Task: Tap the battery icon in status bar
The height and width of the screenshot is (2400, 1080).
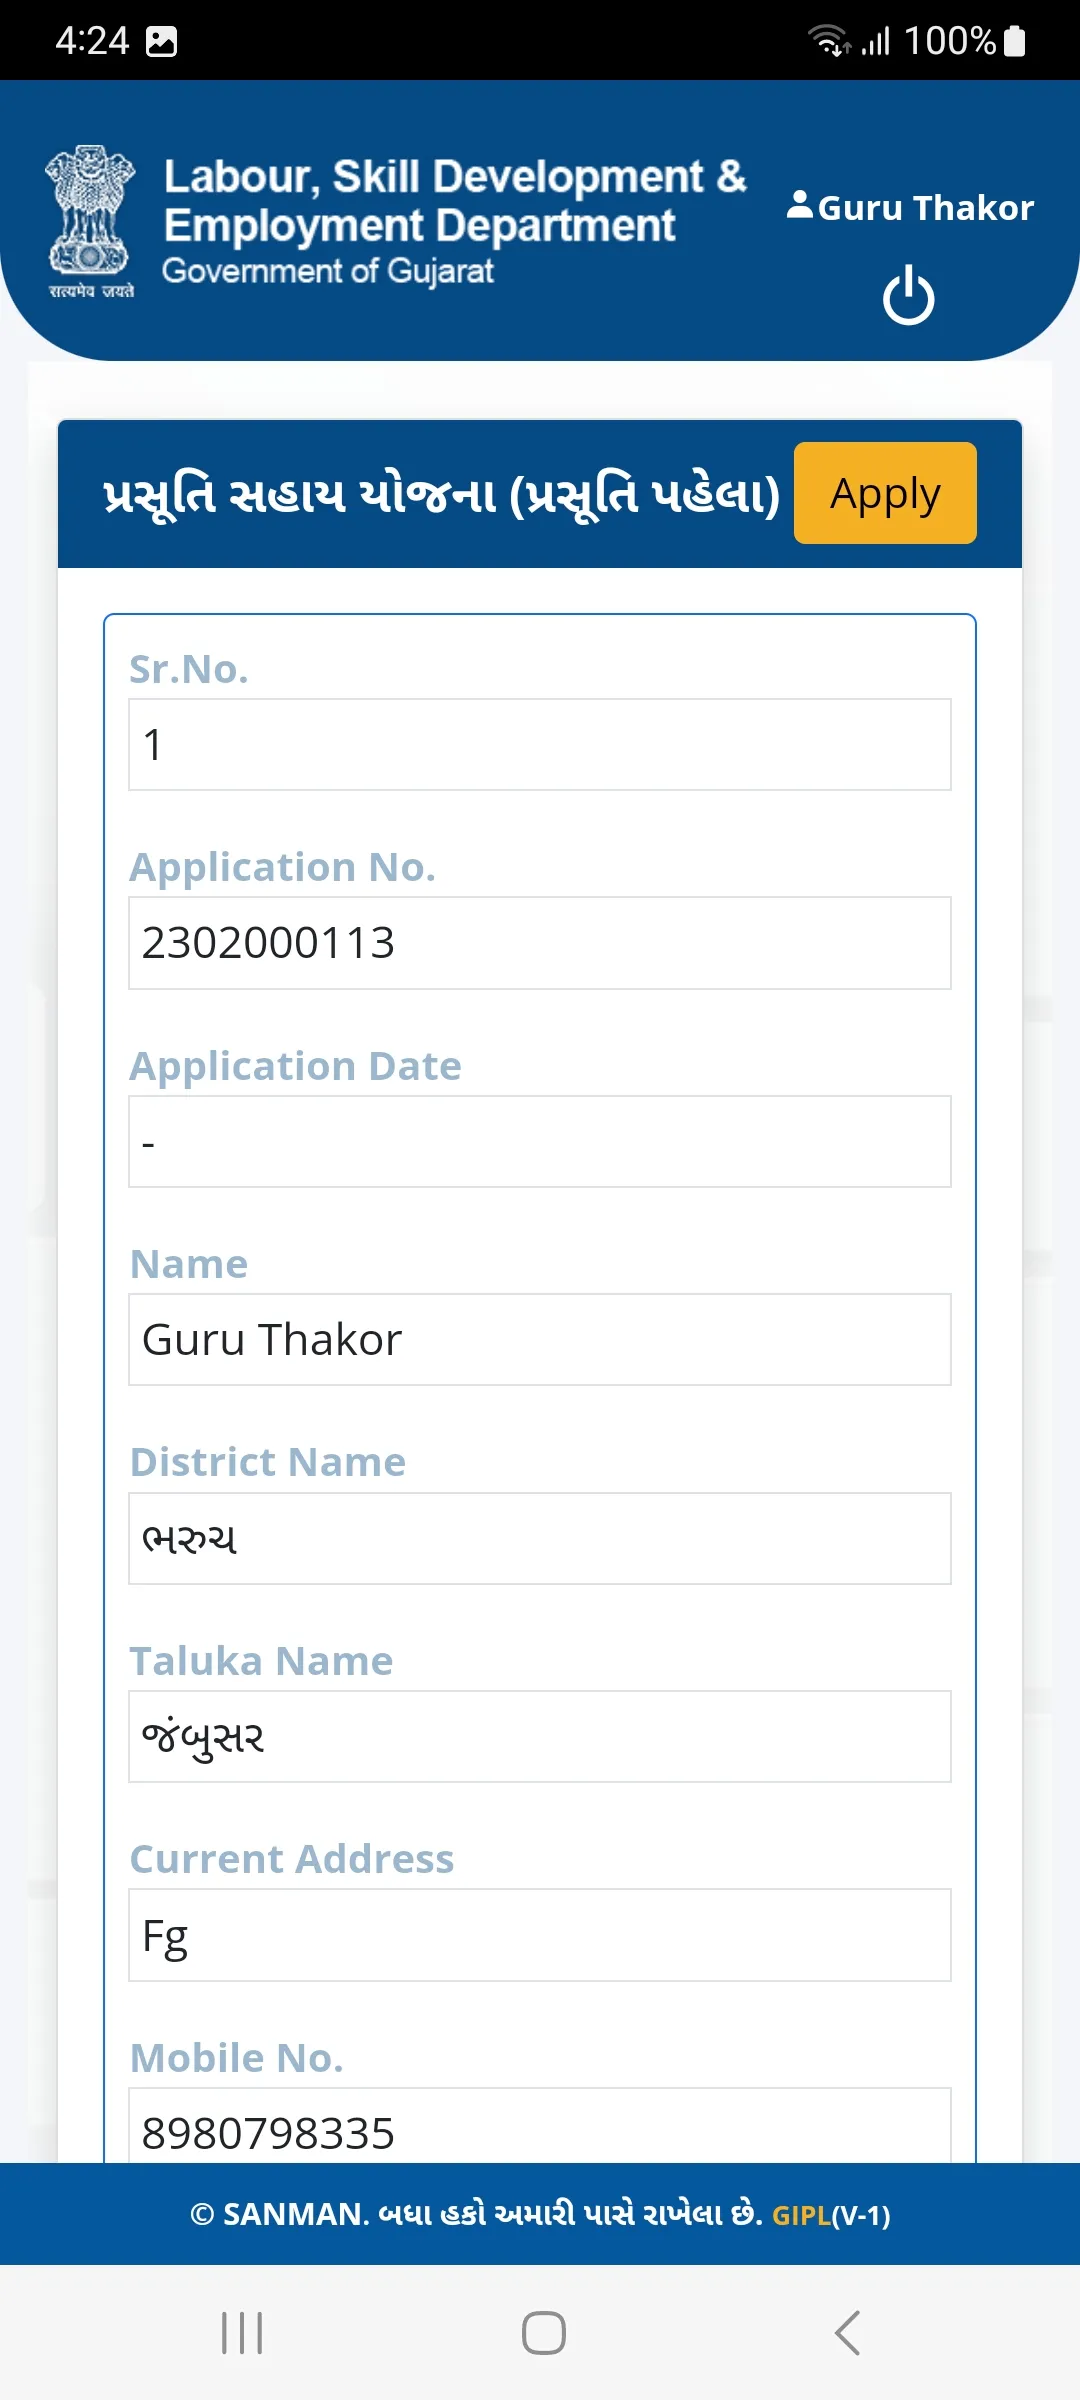Action: (x=1014, y=40)
